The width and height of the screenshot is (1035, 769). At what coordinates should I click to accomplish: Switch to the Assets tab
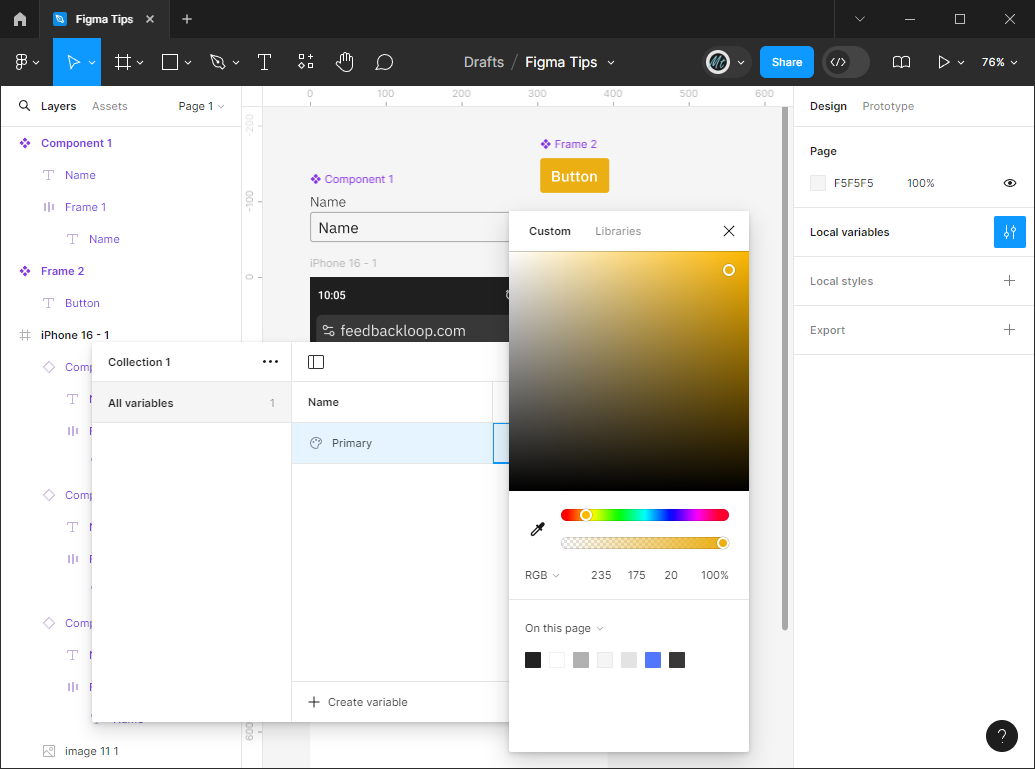tap(110, 106)
